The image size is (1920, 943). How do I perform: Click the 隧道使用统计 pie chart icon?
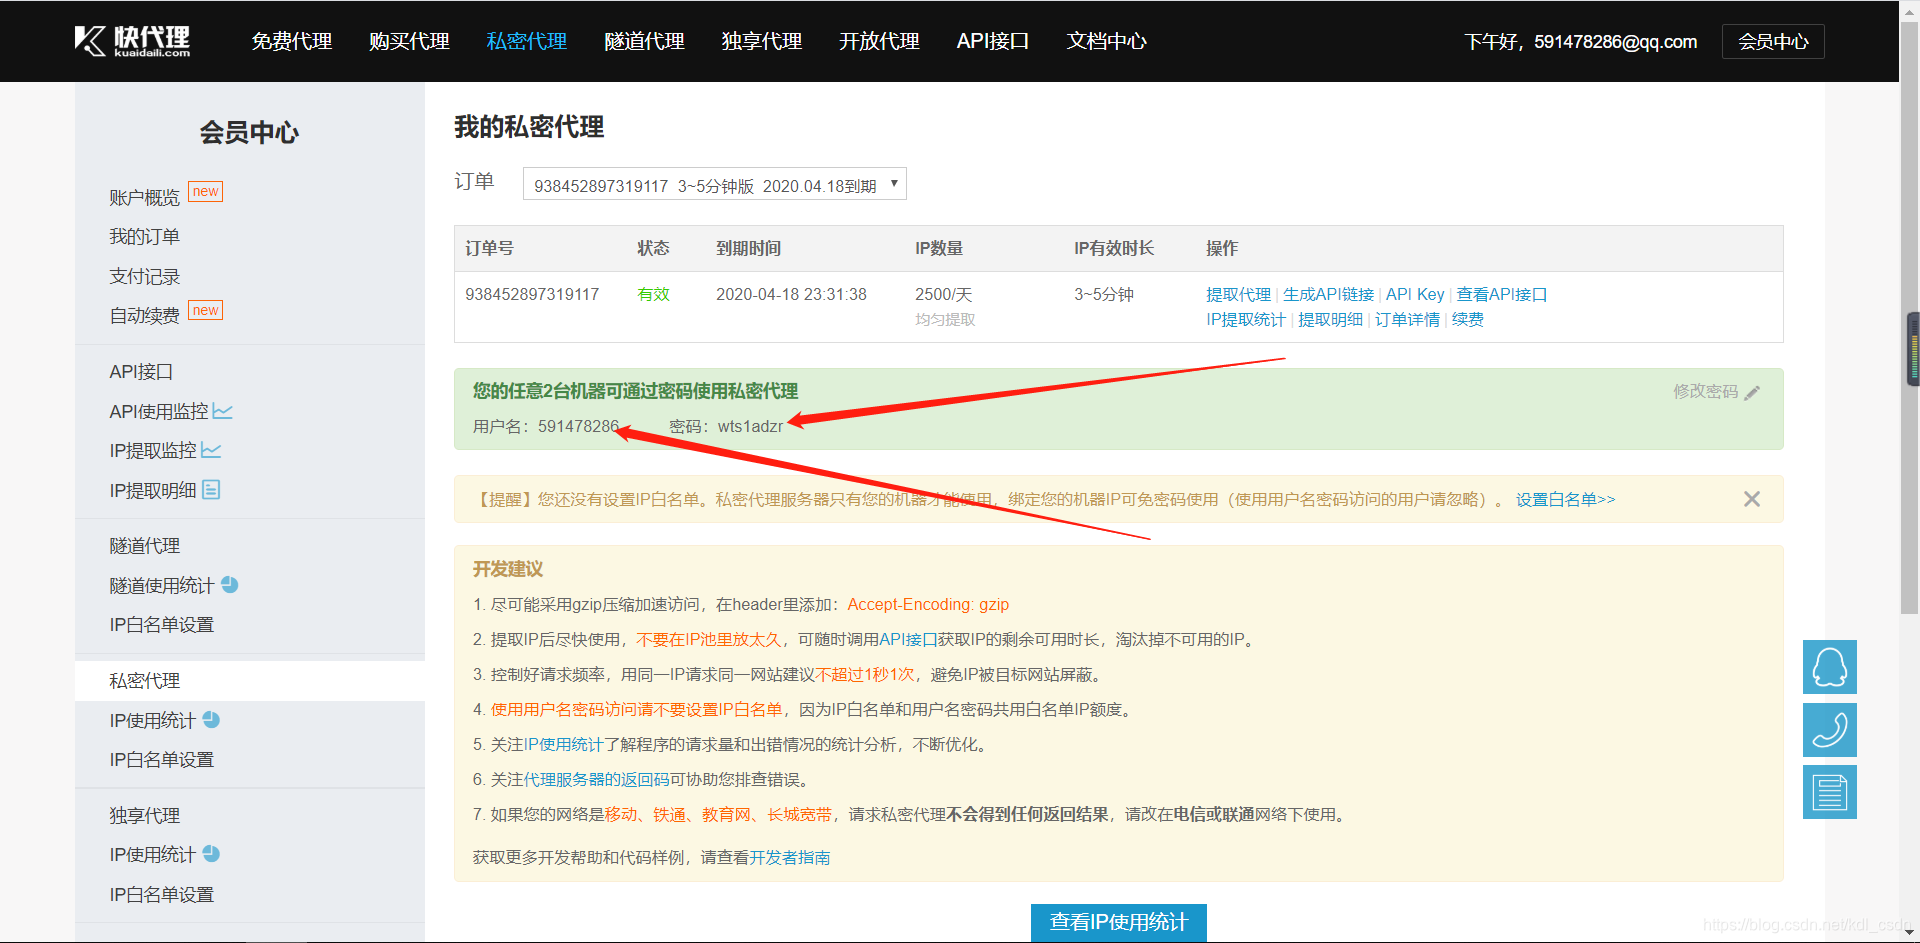(229, 584)
